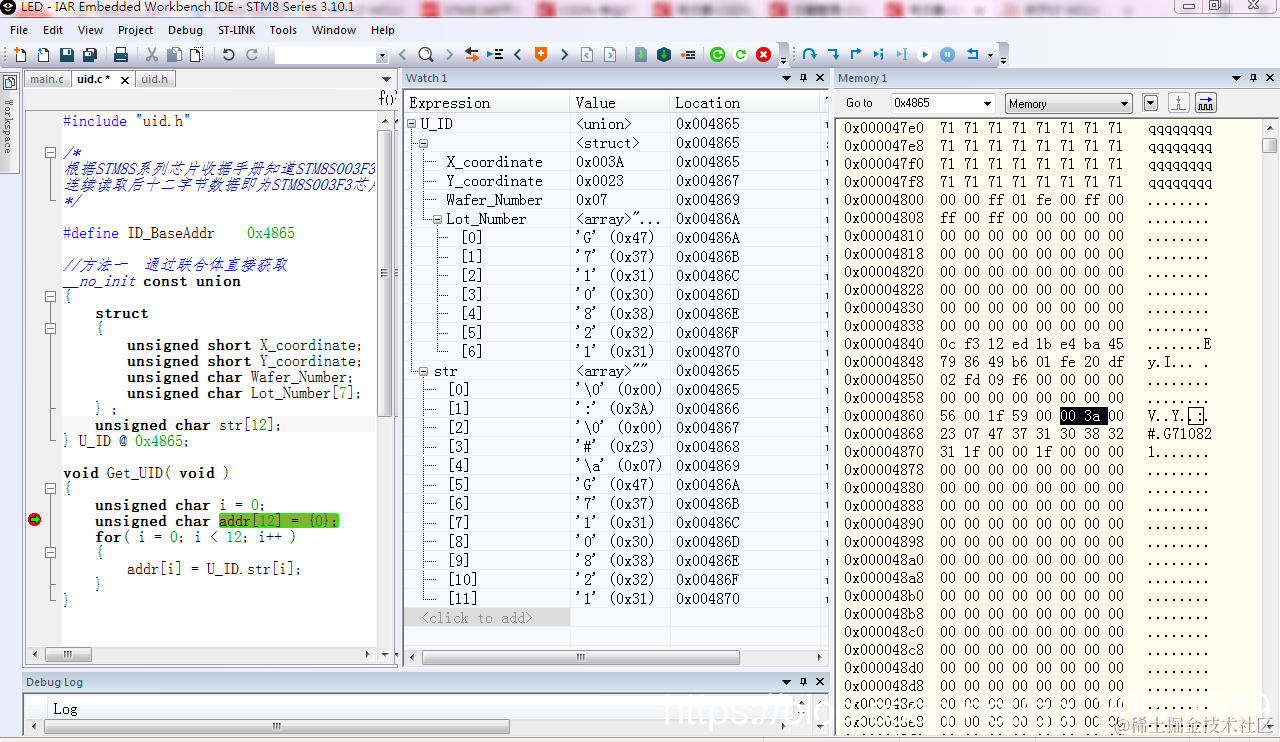Select the X_coordinate value 0x003A

pyautogui.click(x=600, y=162)
